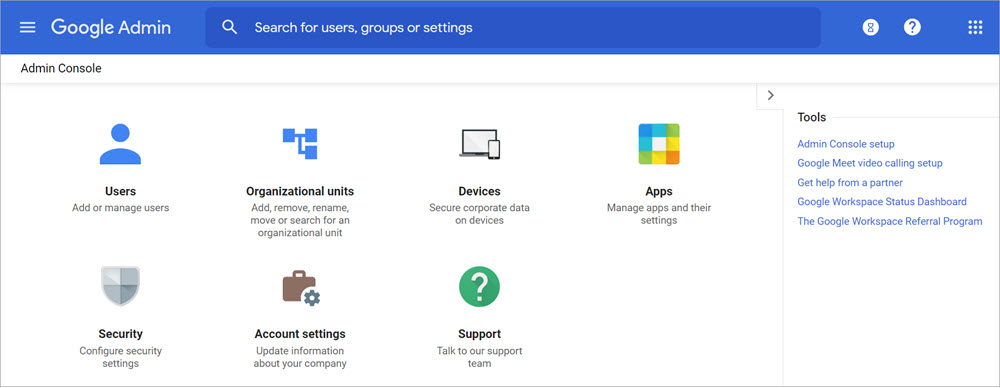Open the hamburger main menu

[27, 27]
